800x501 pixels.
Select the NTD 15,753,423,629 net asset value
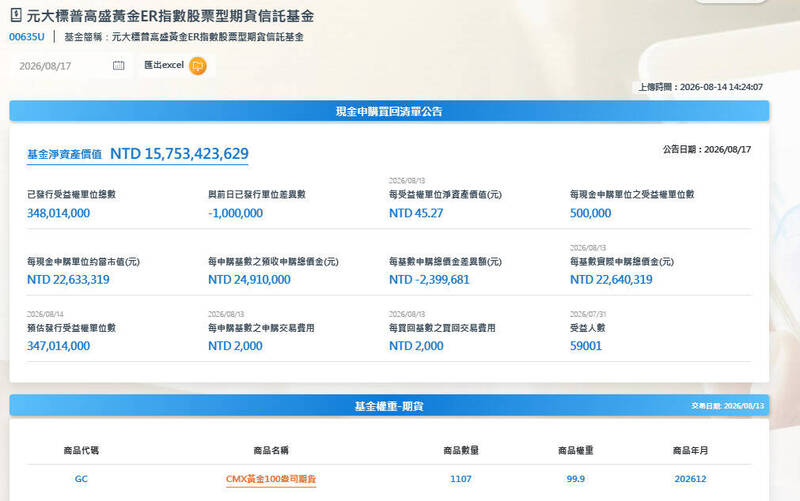coord(179,154)
